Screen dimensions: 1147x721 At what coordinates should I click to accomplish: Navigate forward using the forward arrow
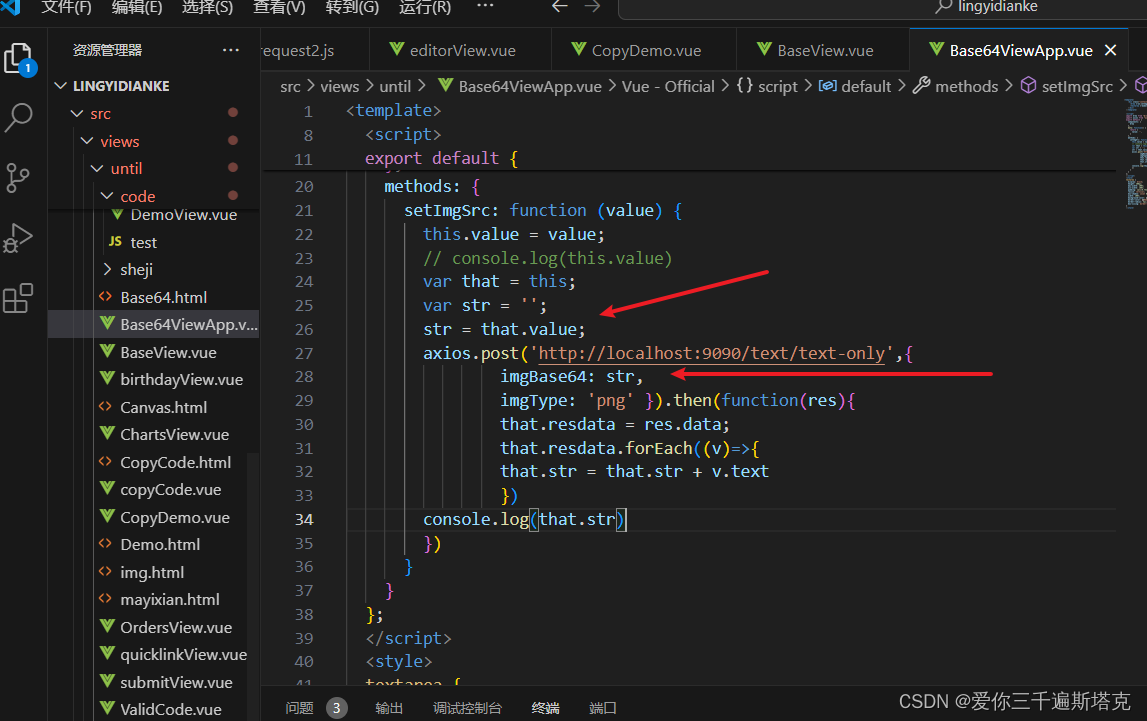[x=592, y=8]
